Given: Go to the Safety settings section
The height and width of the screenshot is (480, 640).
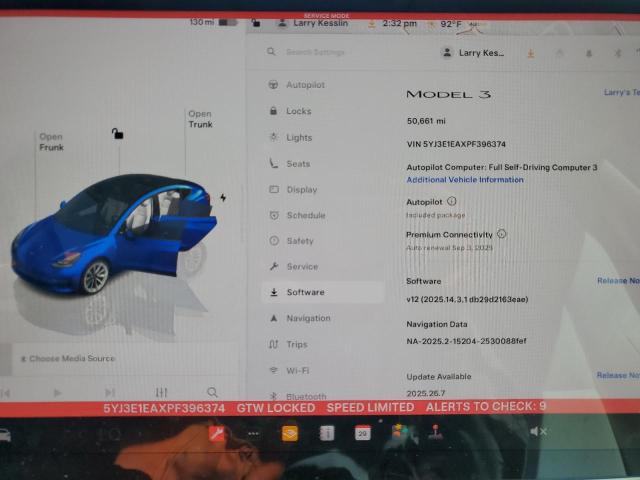Looking at the screenshot, I should pyautogui.click(x=292, y=241).
